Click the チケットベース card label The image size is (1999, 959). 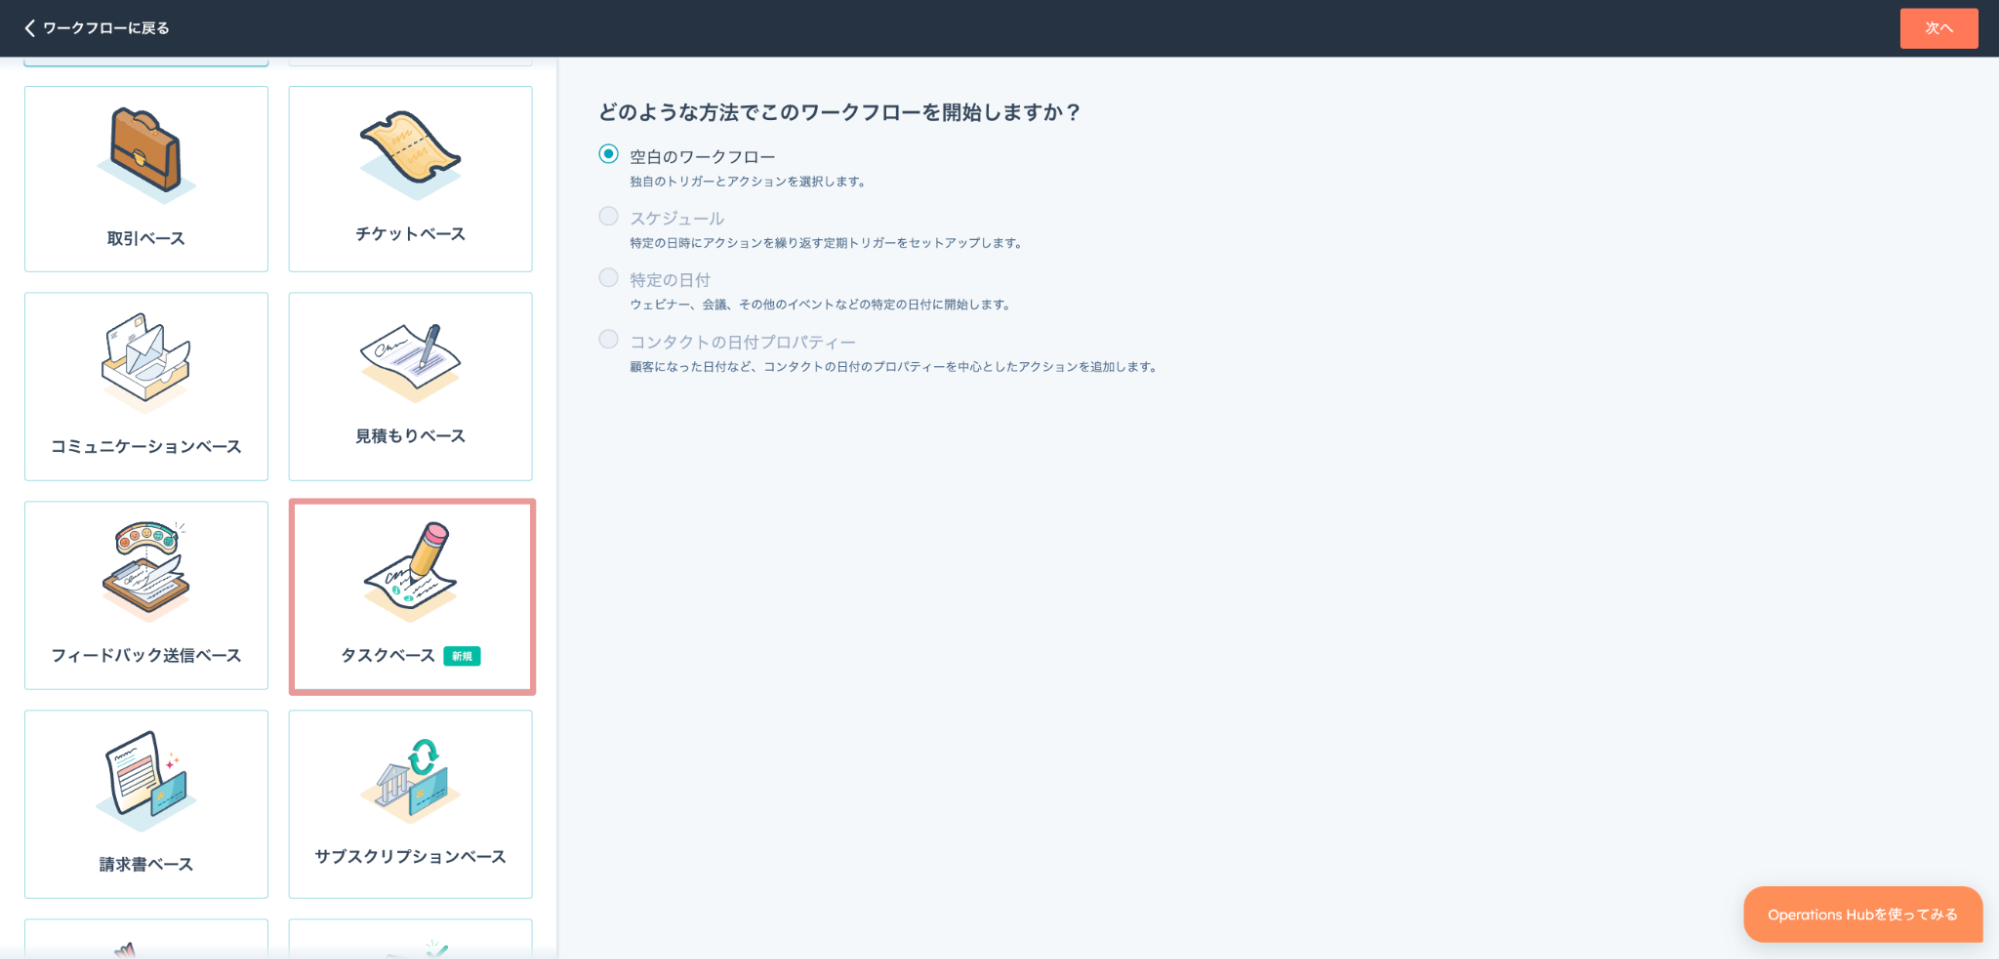[410, 233]
